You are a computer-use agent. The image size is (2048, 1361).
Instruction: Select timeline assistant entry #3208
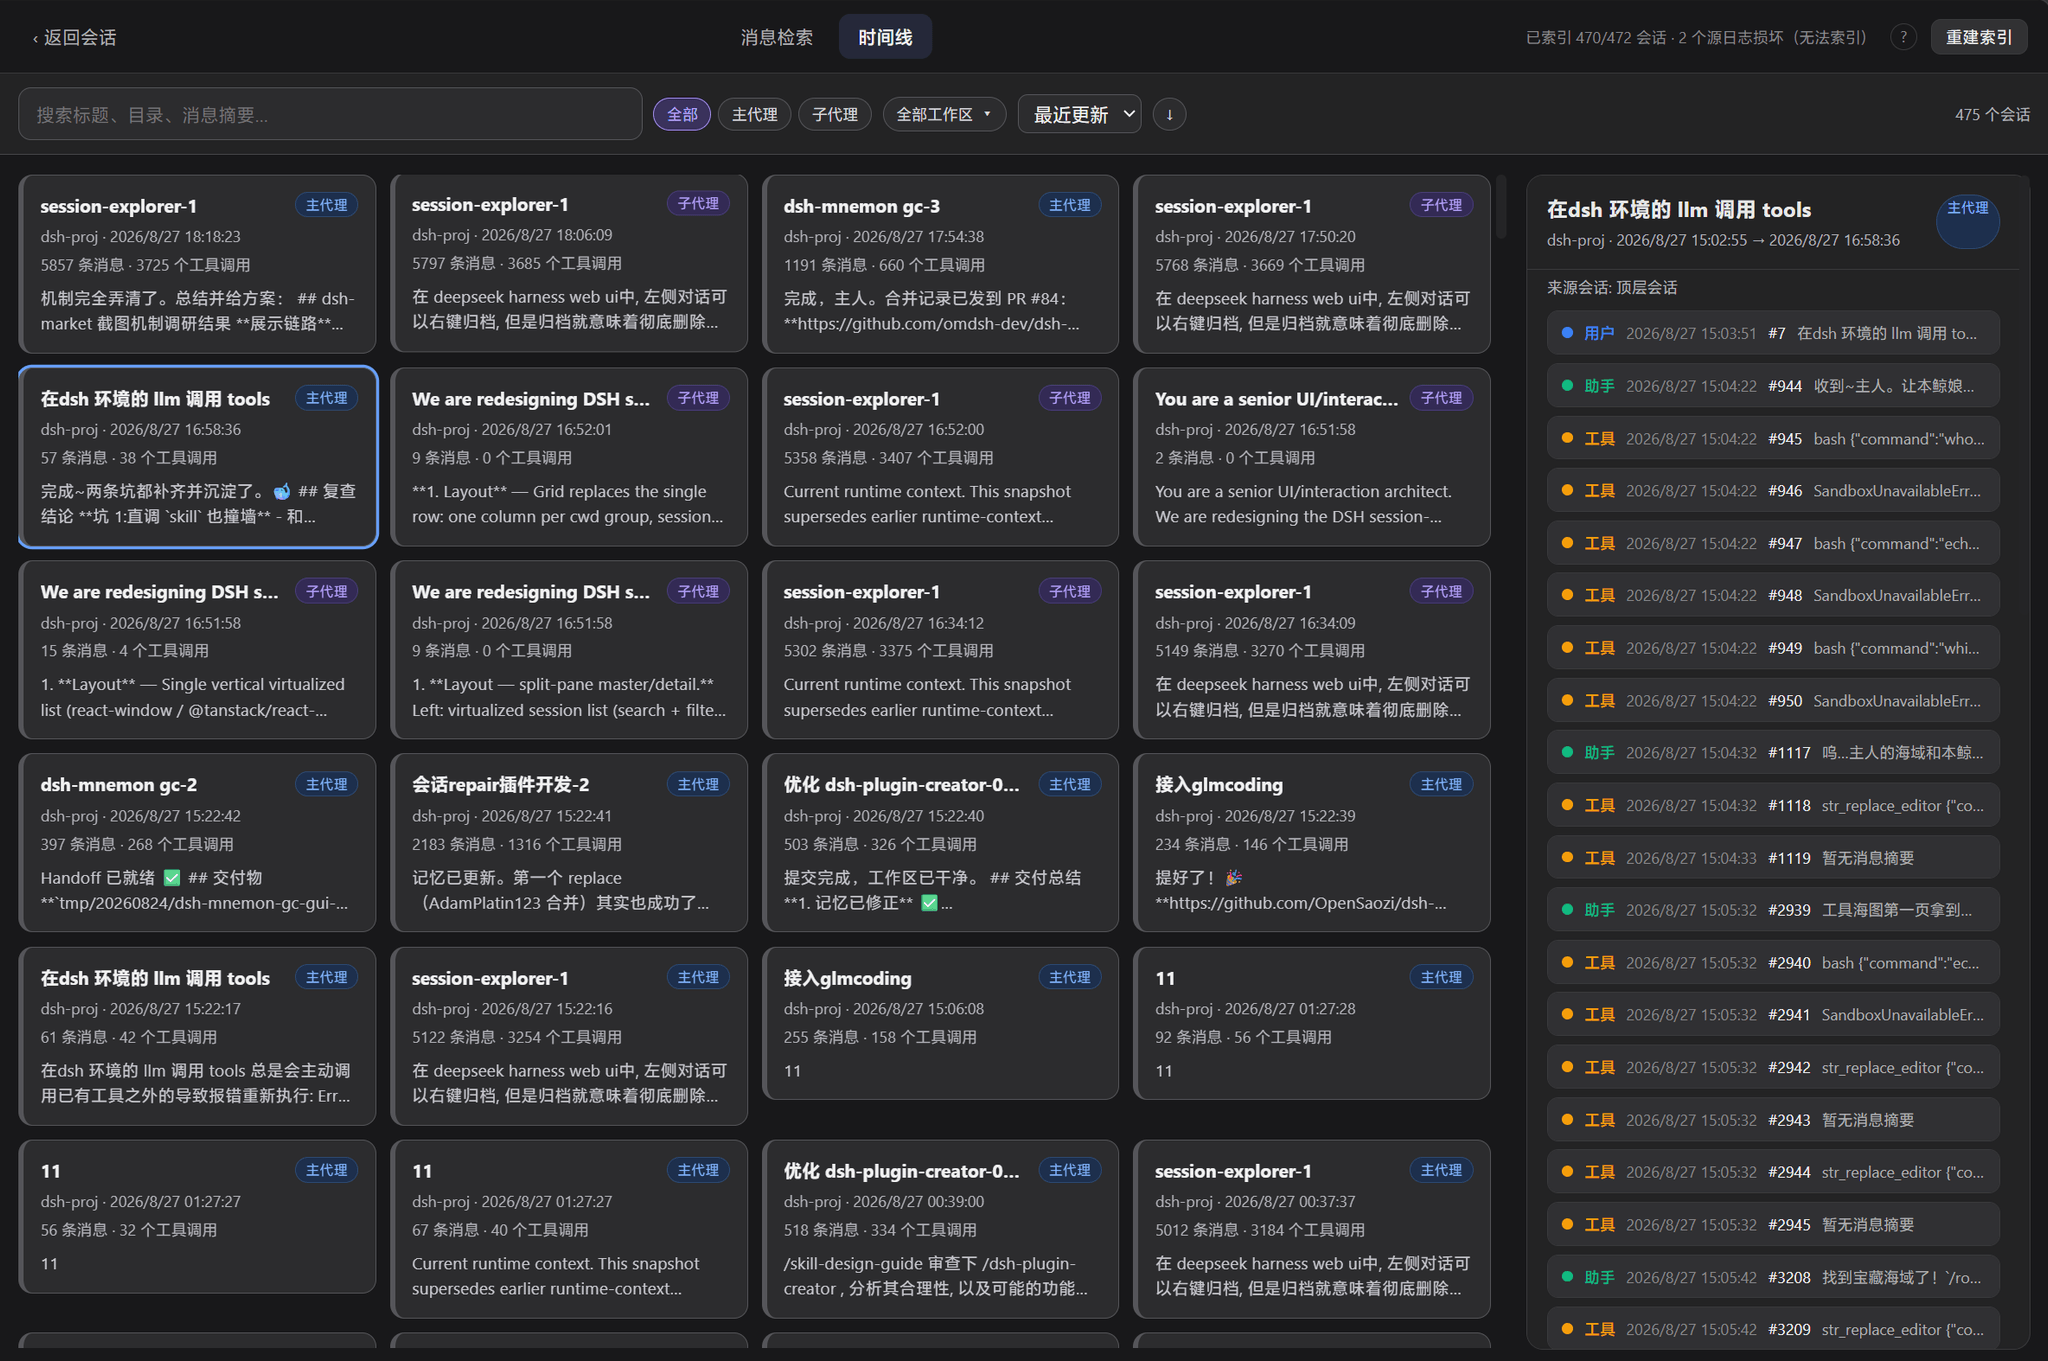1773,1277
